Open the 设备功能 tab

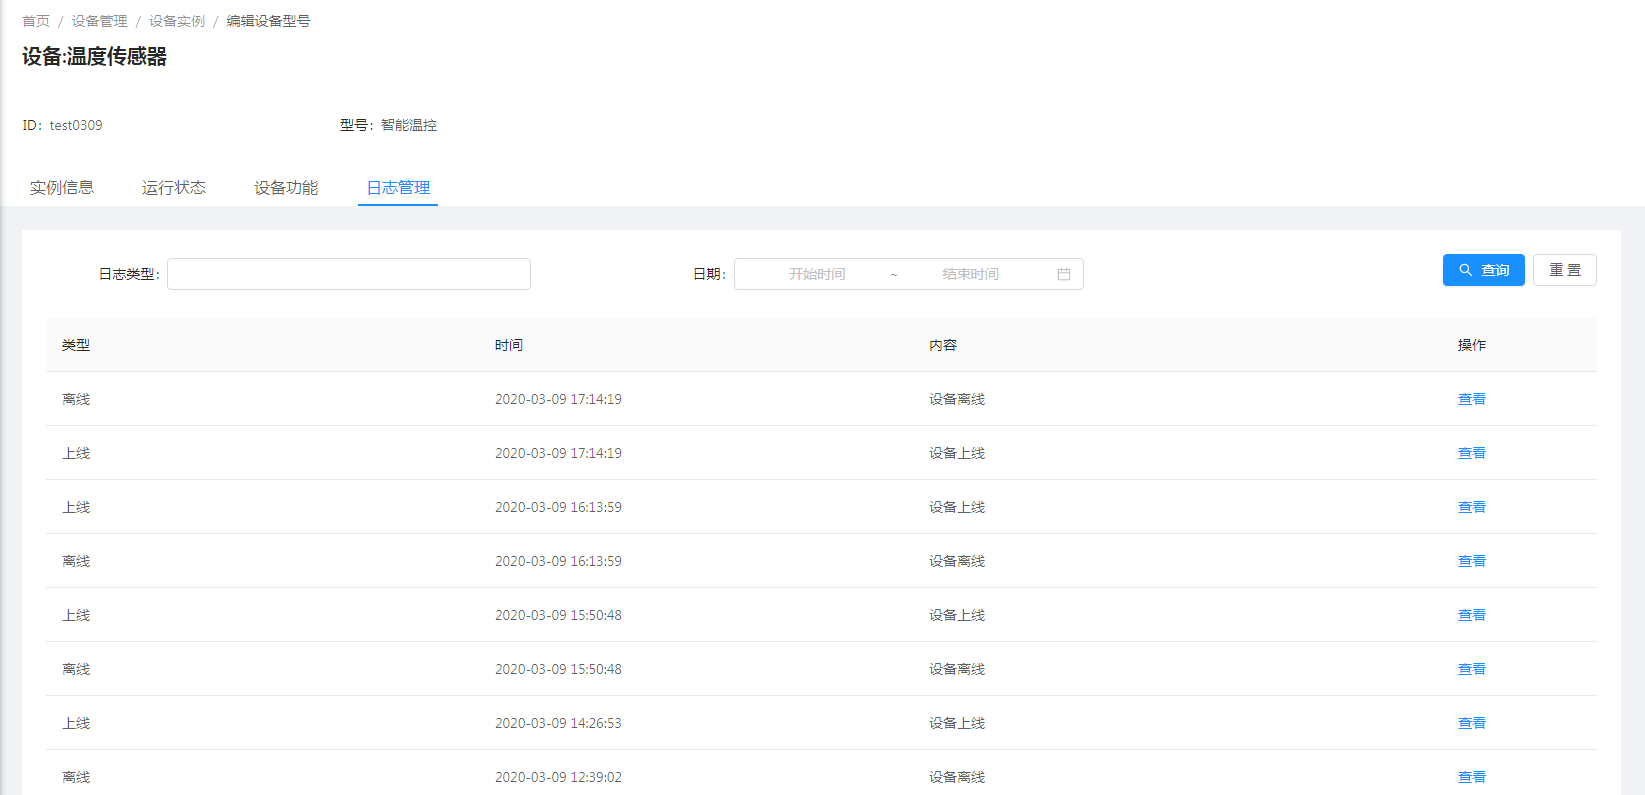[286, 188]
